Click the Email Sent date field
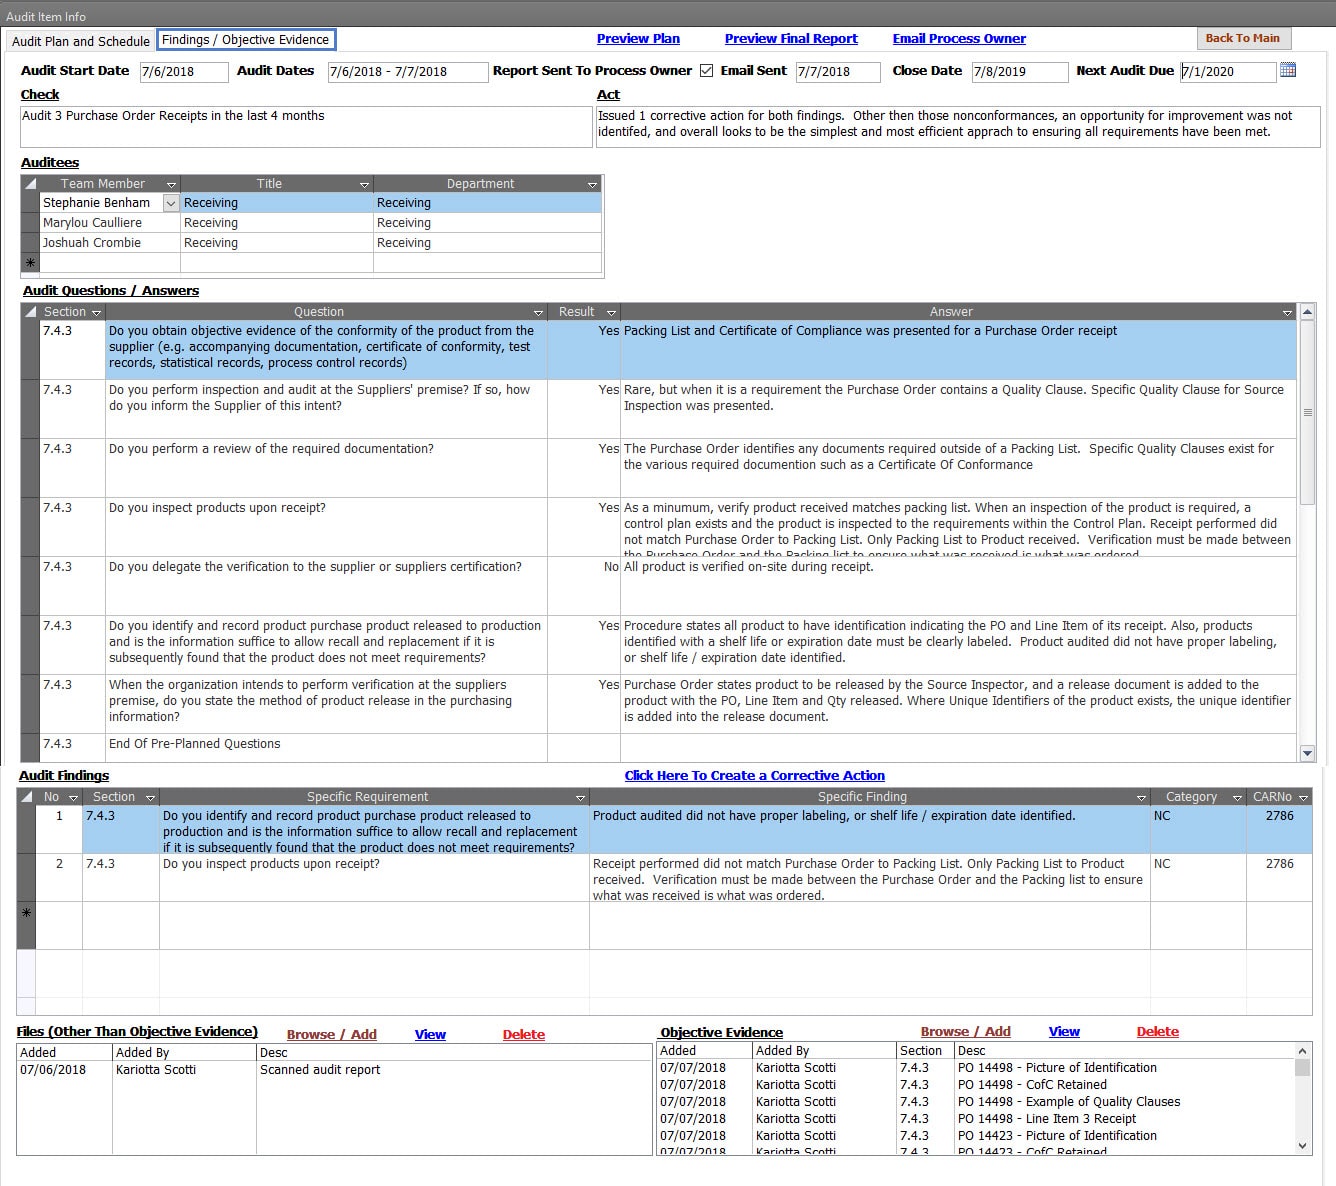The image size is (1336, 1186). click(838, 72)
